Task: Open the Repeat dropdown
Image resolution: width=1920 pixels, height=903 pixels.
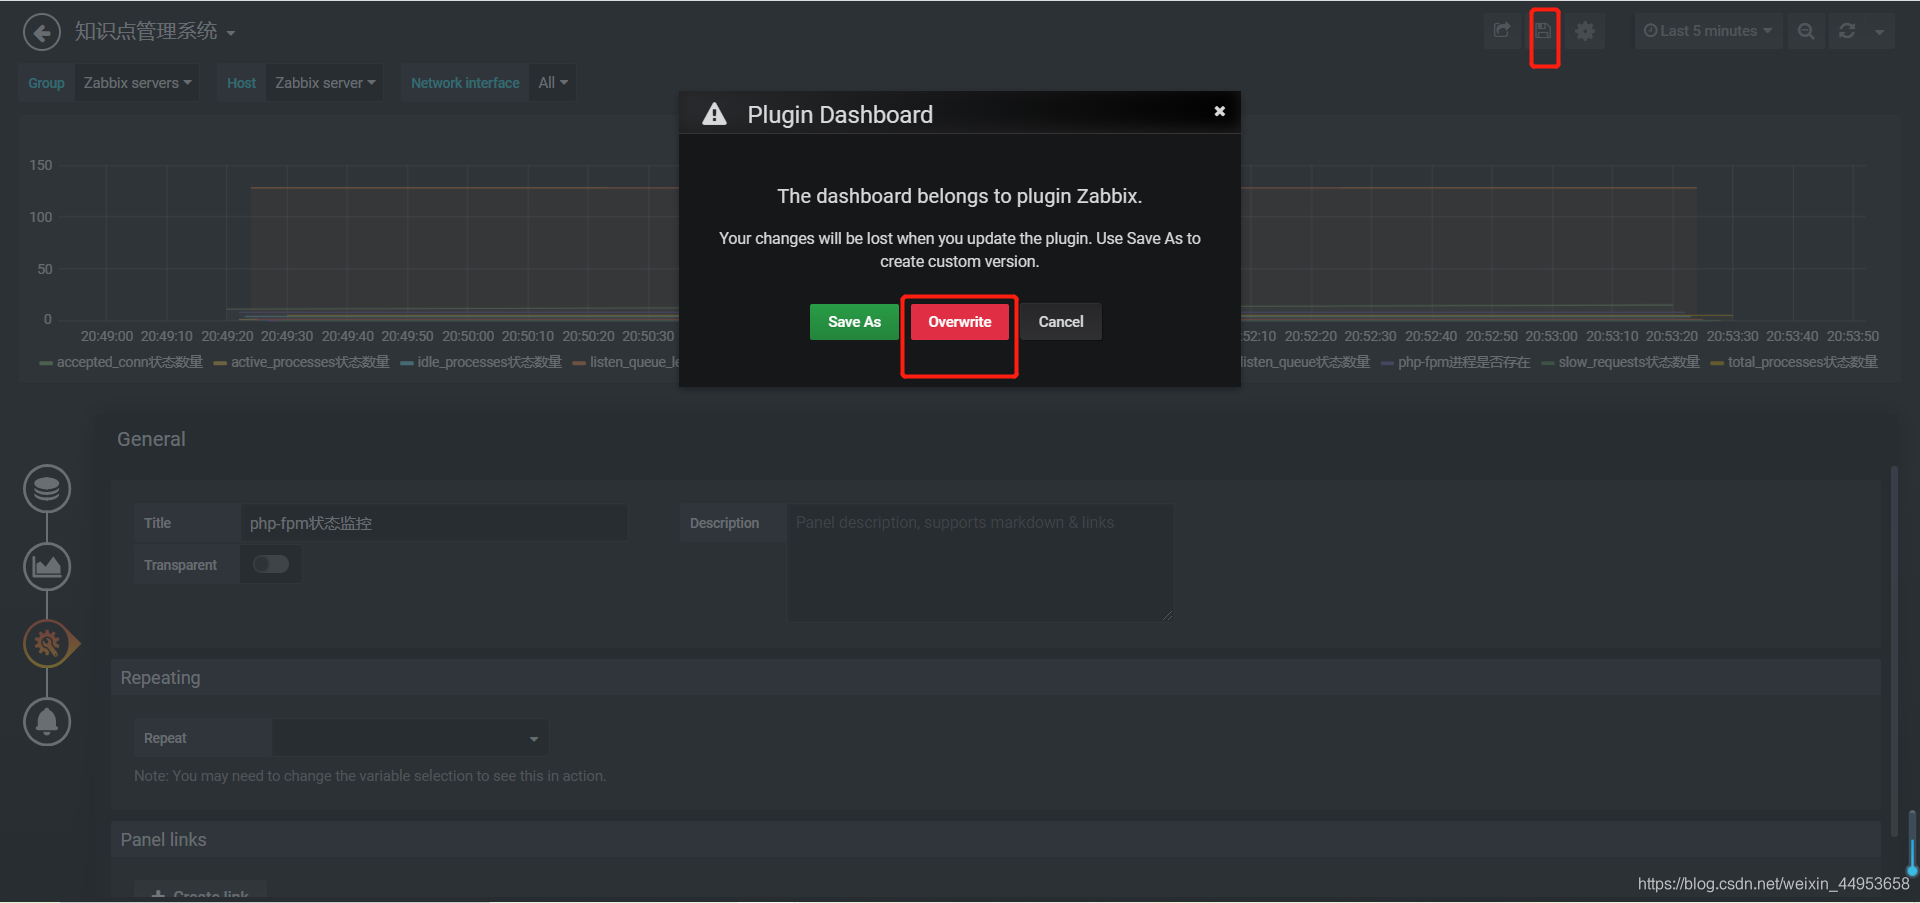Action: pos(410,738)
